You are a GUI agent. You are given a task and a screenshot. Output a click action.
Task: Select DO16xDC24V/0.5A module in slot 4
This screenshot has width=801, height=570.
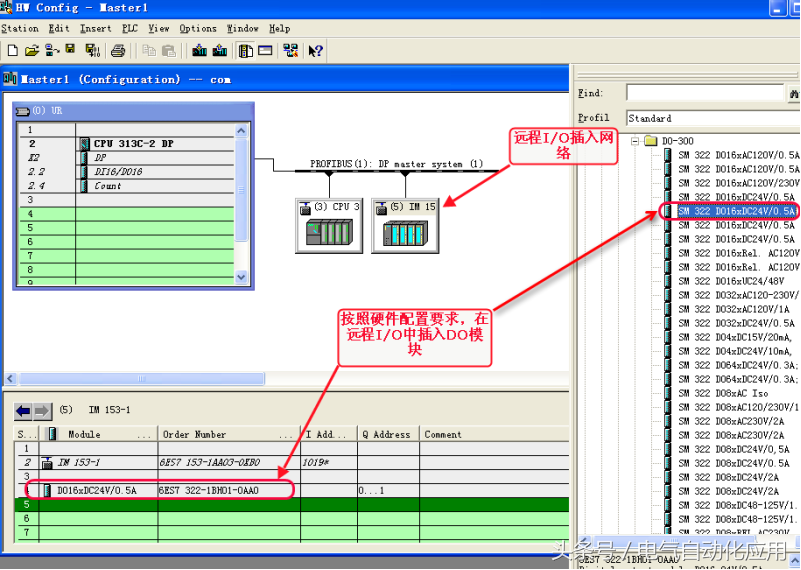[97, 491]
